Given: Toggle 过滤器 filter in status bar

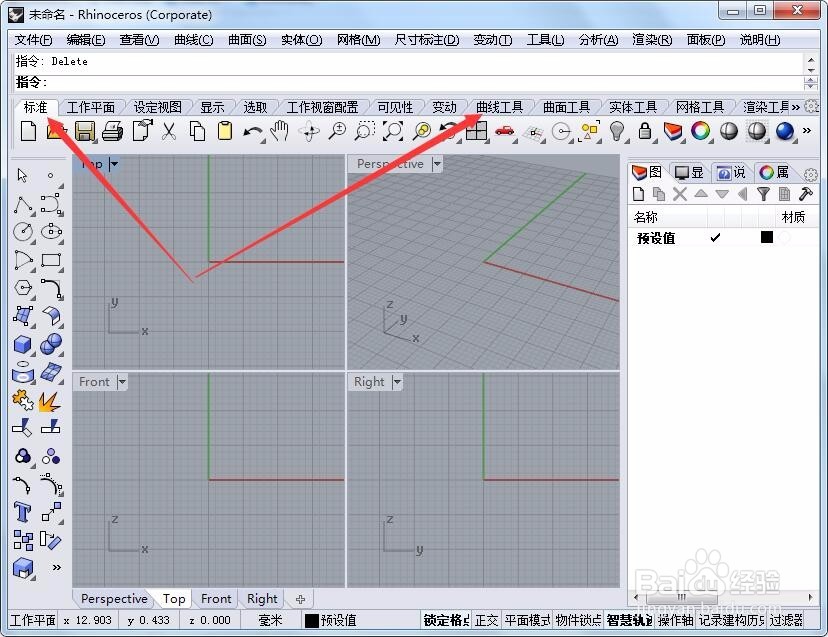Looking at the screenshot, I should (786, 621).
